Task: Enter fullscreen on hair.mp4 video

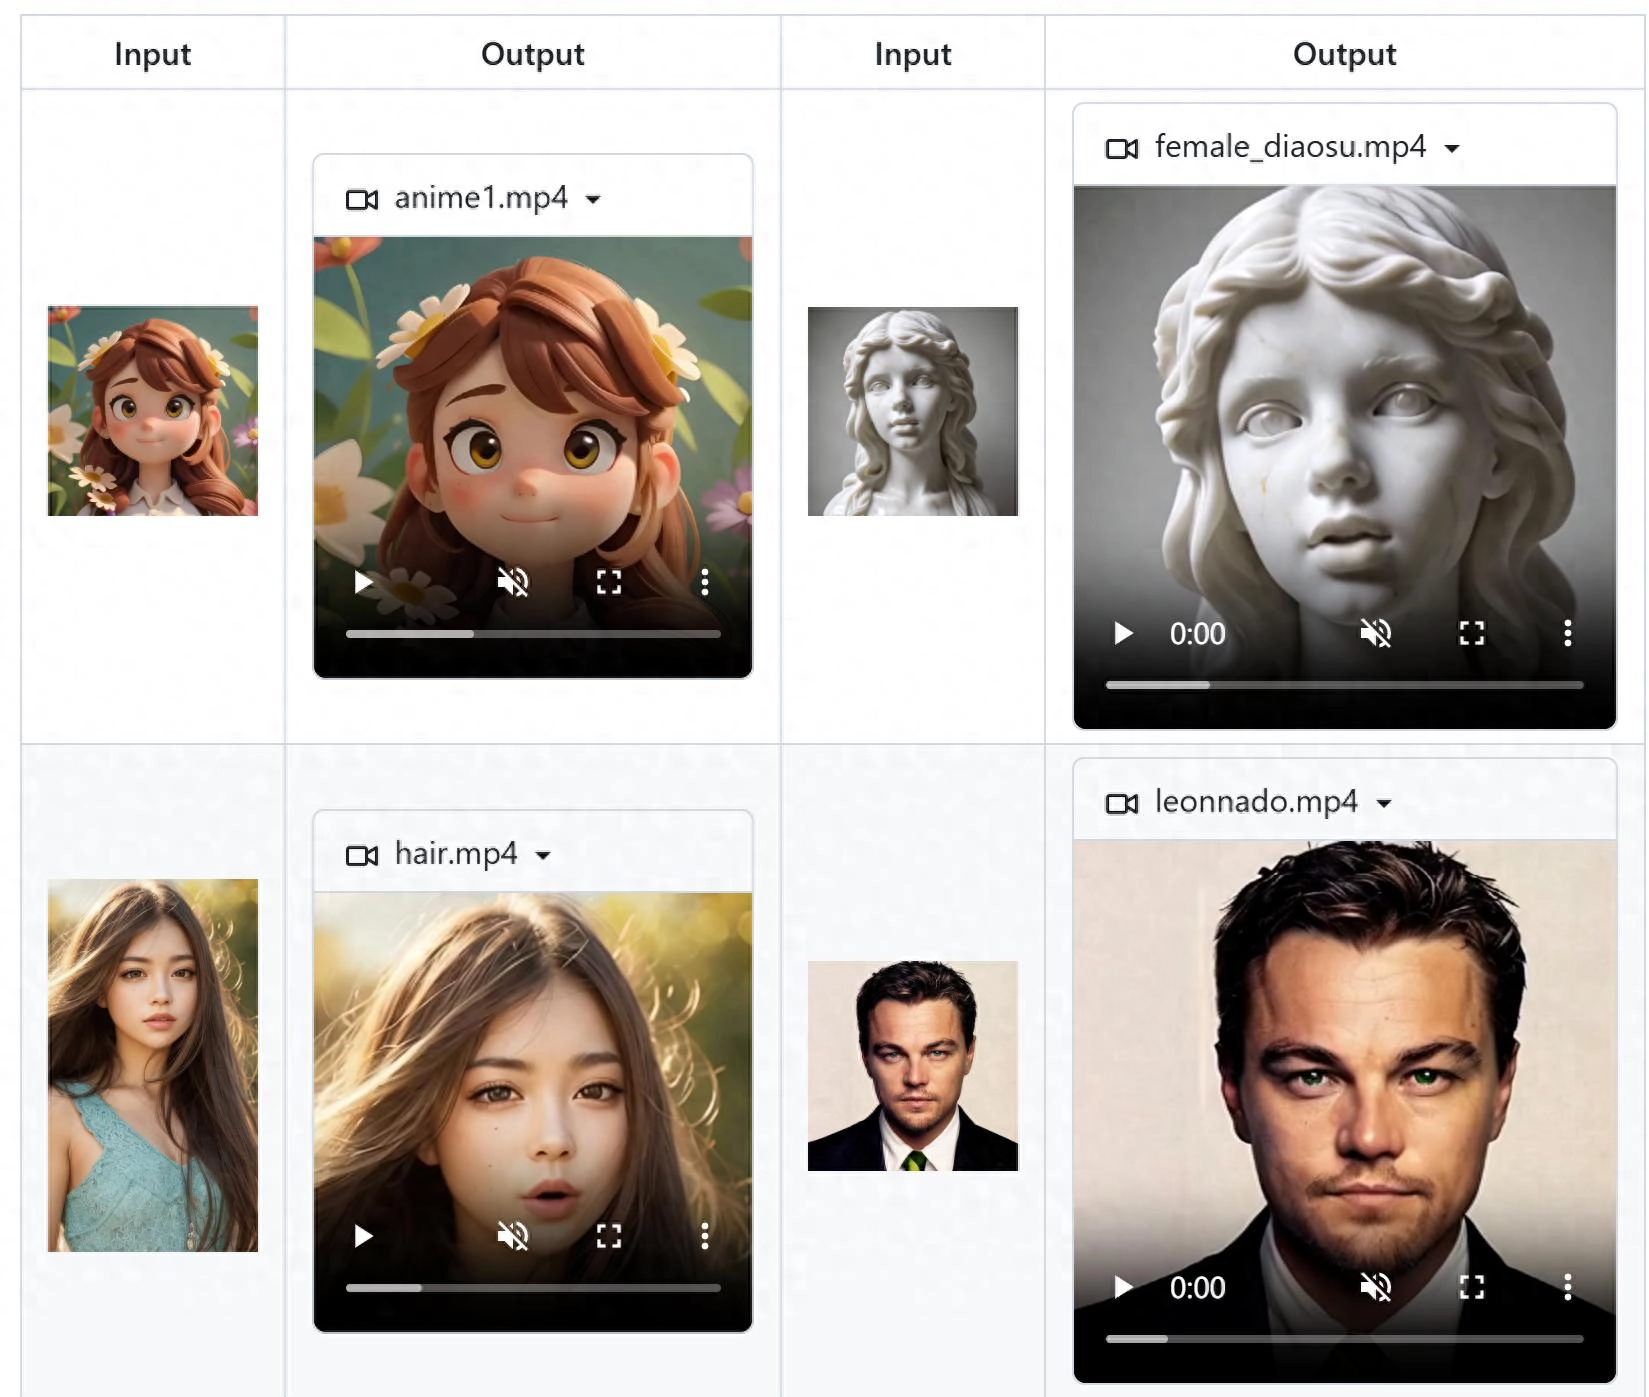Action: 609,1236
